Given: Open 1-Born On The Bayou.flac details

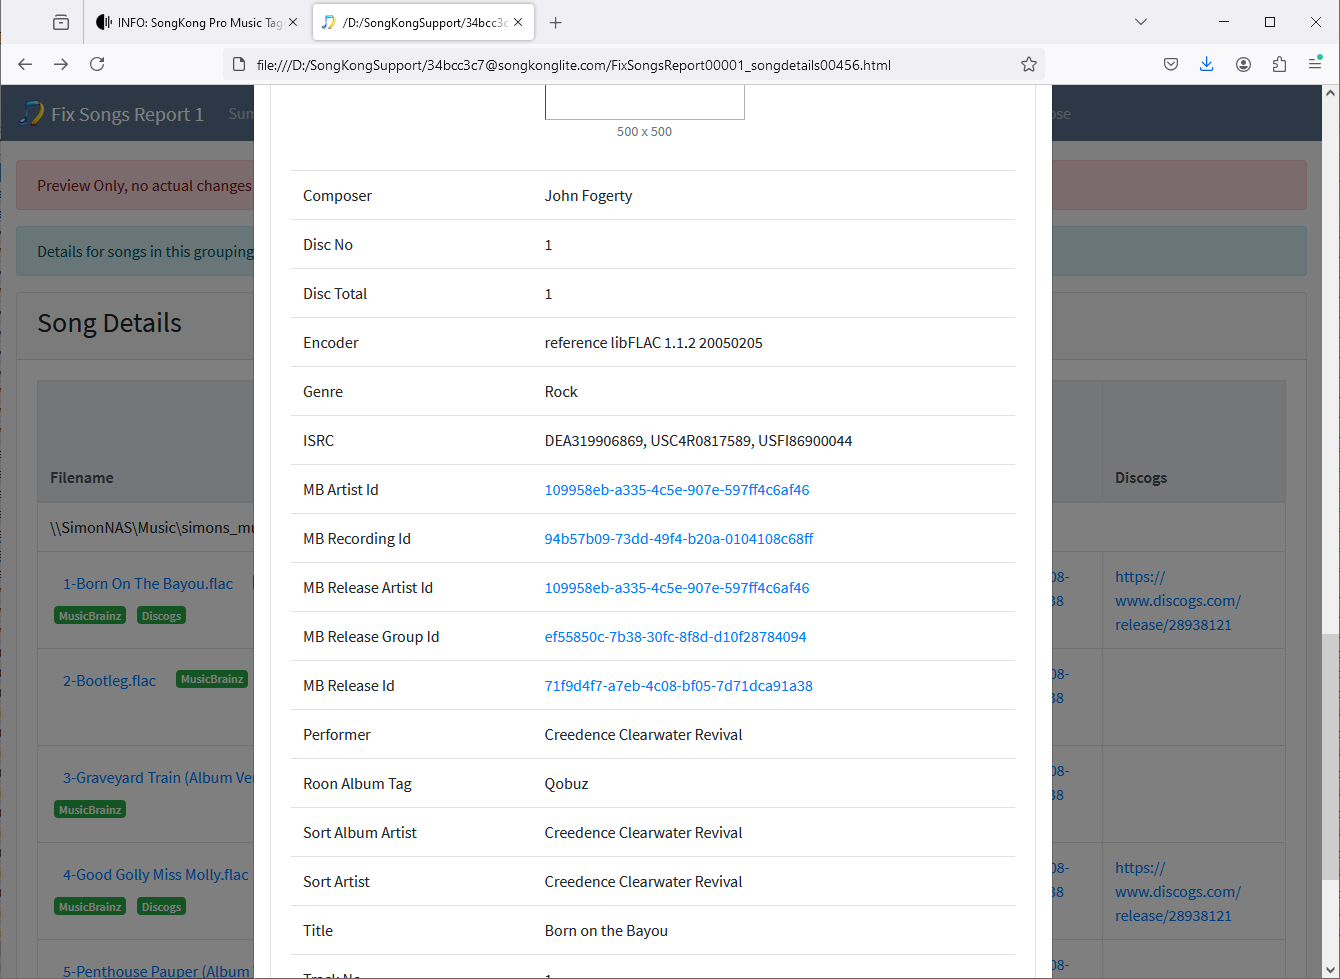Looking at the screenshot, I should coord(148,584).
